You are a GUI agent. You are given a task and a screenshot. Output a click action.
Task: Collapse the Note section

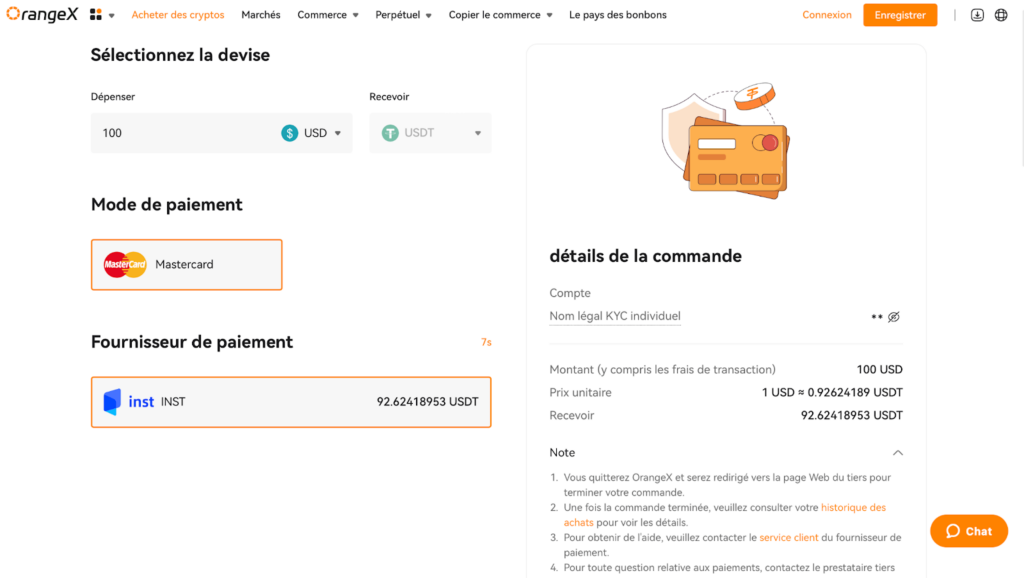point(897,452)
